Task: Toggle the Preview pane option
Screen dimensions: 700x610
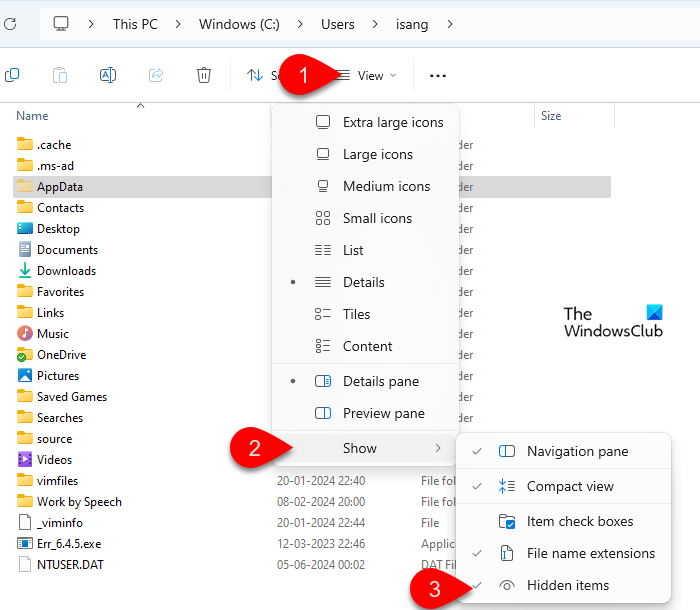Action: click(x=365, y=413)
